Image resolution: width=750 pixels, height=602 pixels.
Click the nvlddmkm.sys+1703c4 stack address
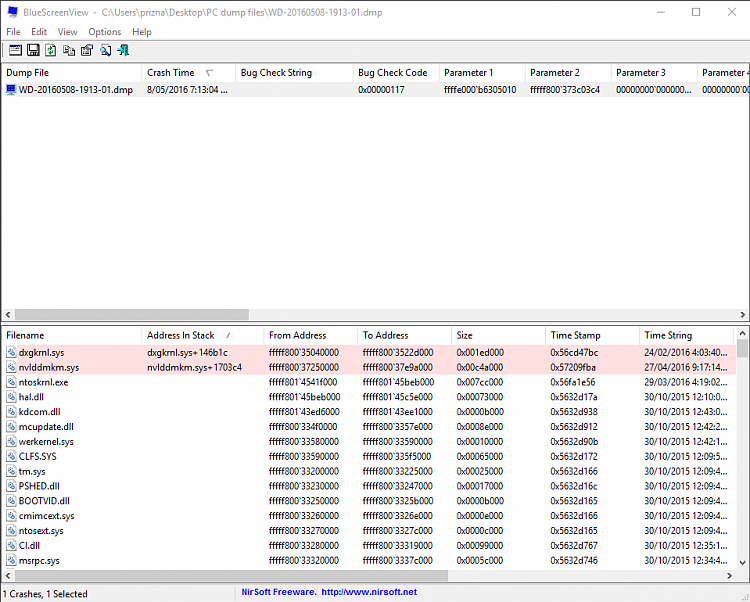click(x=194, y=367)
